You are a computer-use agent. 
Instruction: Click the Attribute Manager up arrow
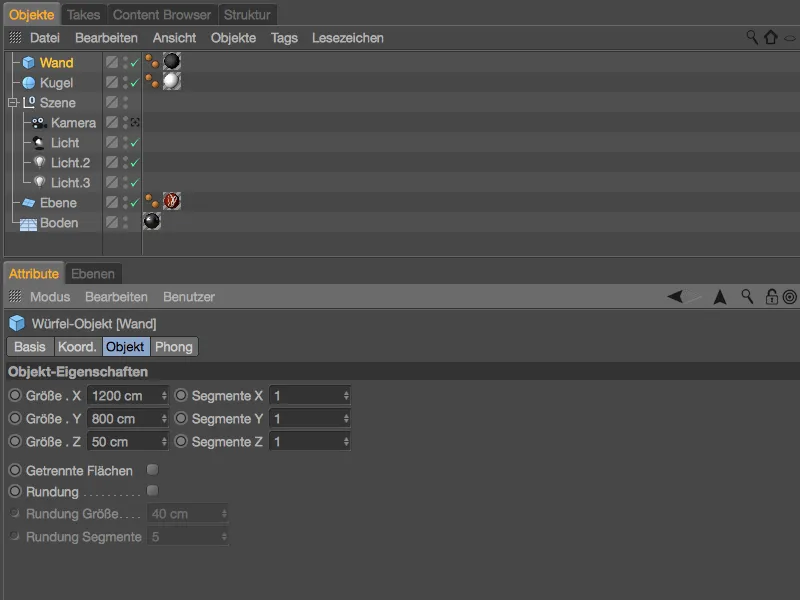point(720,296)
